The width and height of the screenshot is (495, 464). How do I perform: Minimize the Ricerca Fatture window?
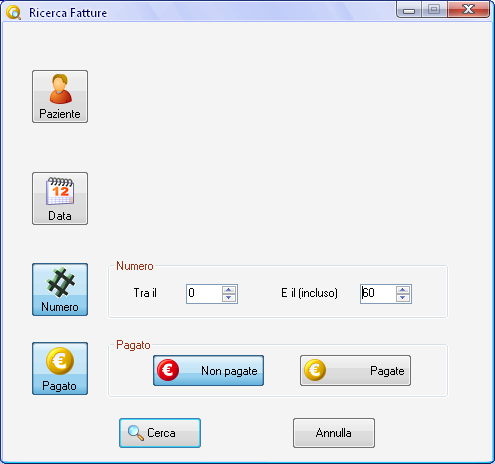[x=409, y=10]
